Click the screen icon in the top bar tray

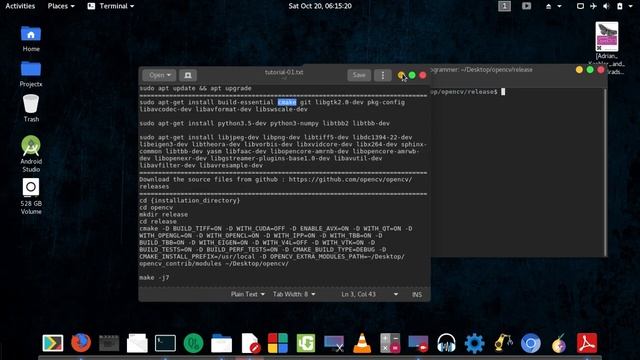pyautogui.click(x=580, y=6)
